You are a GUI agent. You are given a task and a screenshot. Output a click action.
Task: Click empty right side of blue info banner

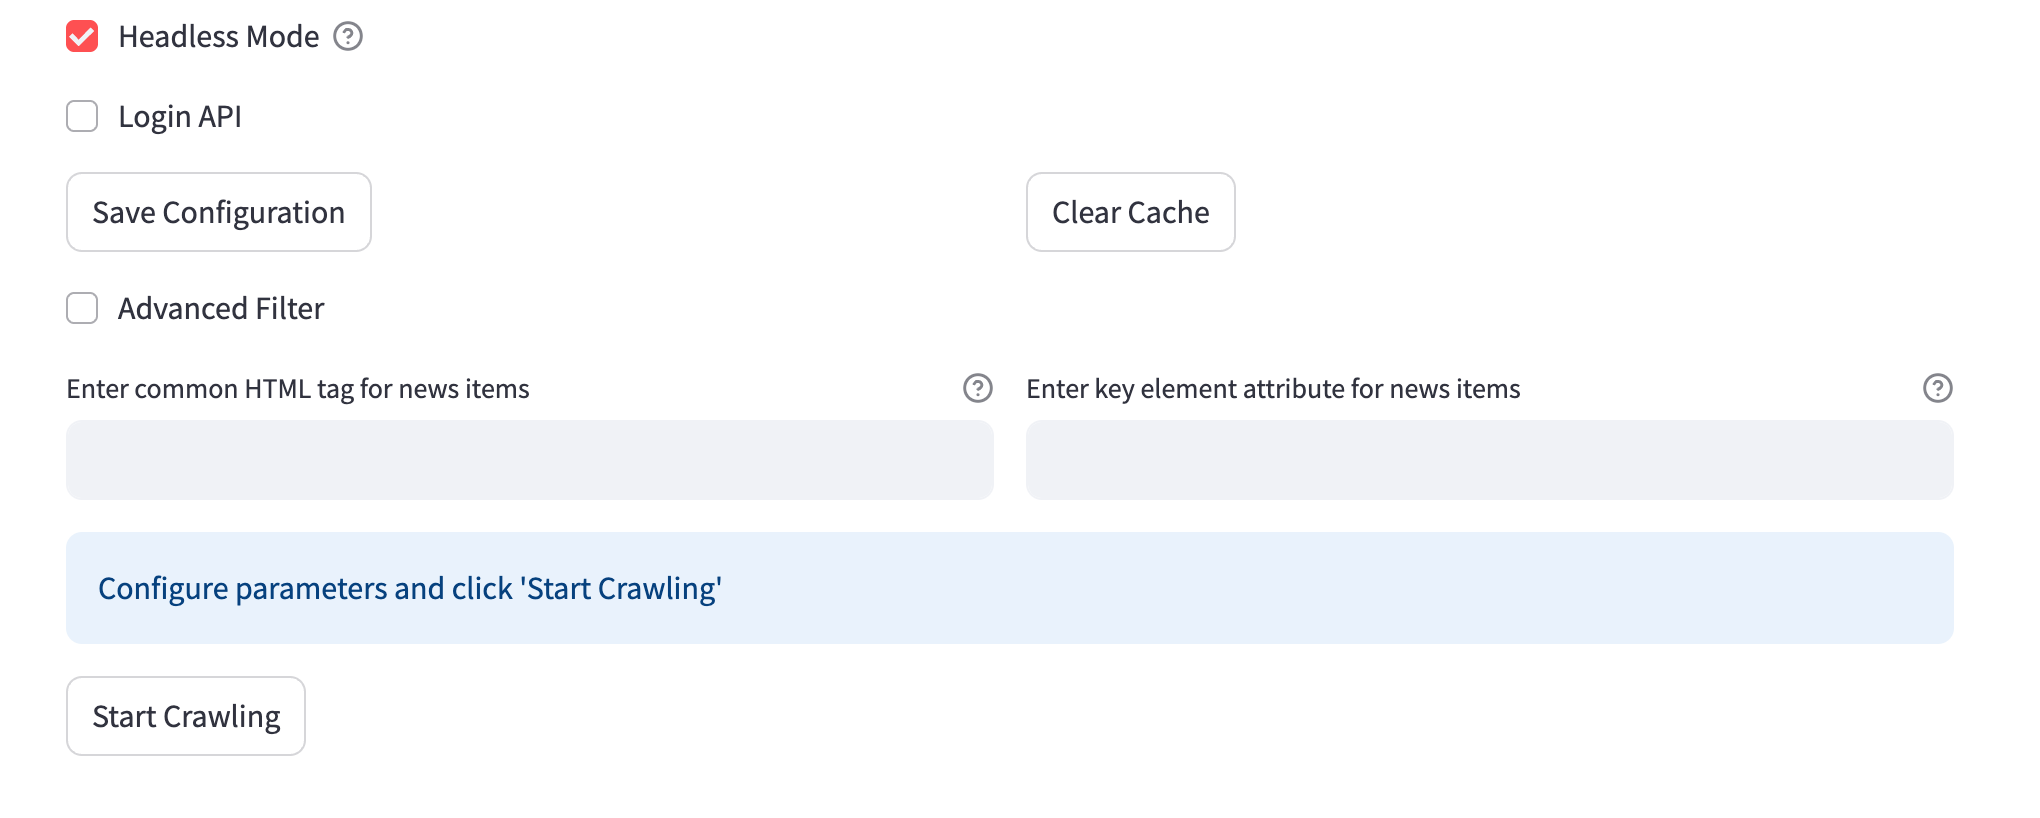[x=1500, y=588]
